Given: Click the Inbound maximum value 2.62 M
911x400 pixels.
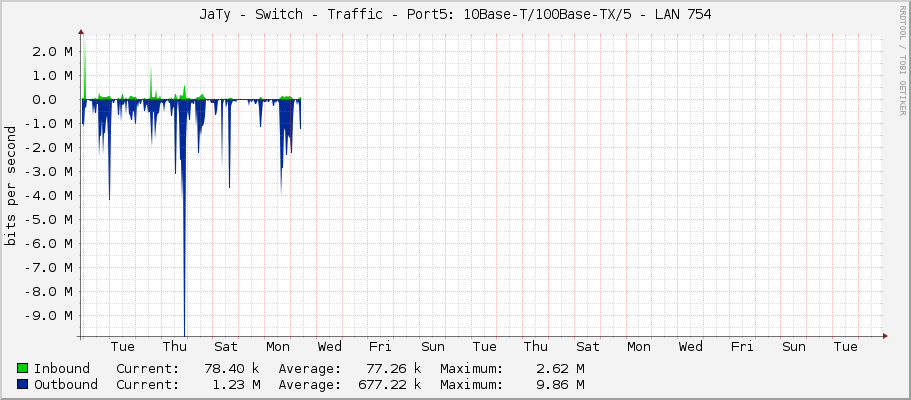Looking at the screenshot, I should [561, 369].
